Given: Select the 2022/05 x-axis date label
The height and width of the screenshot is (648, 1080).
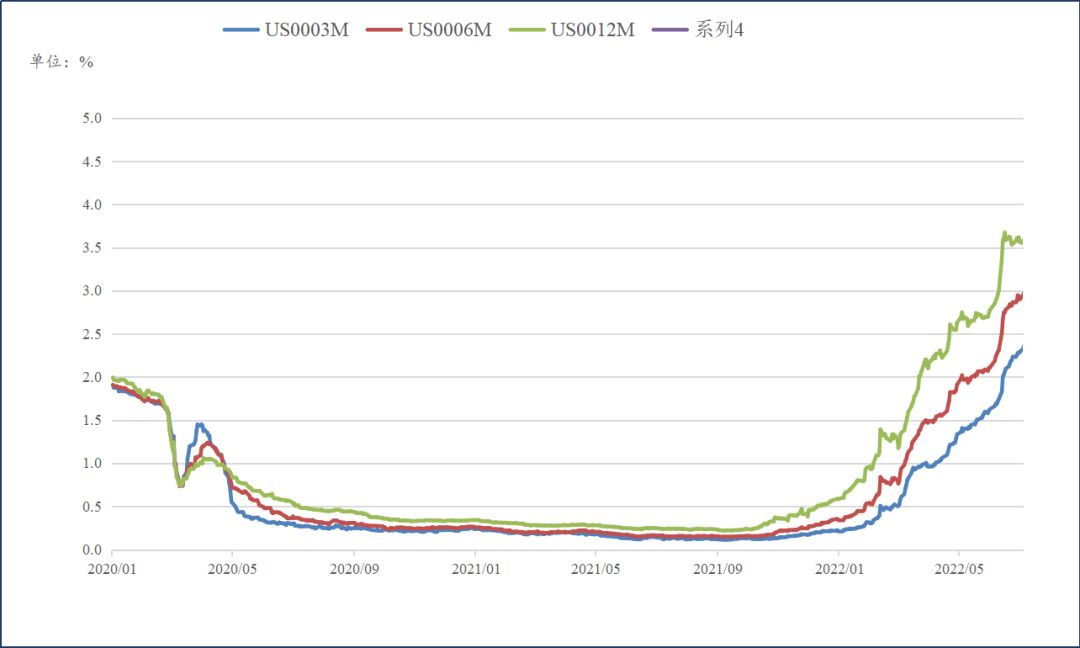Looking at the screenshot, I should tap(959, 568).
